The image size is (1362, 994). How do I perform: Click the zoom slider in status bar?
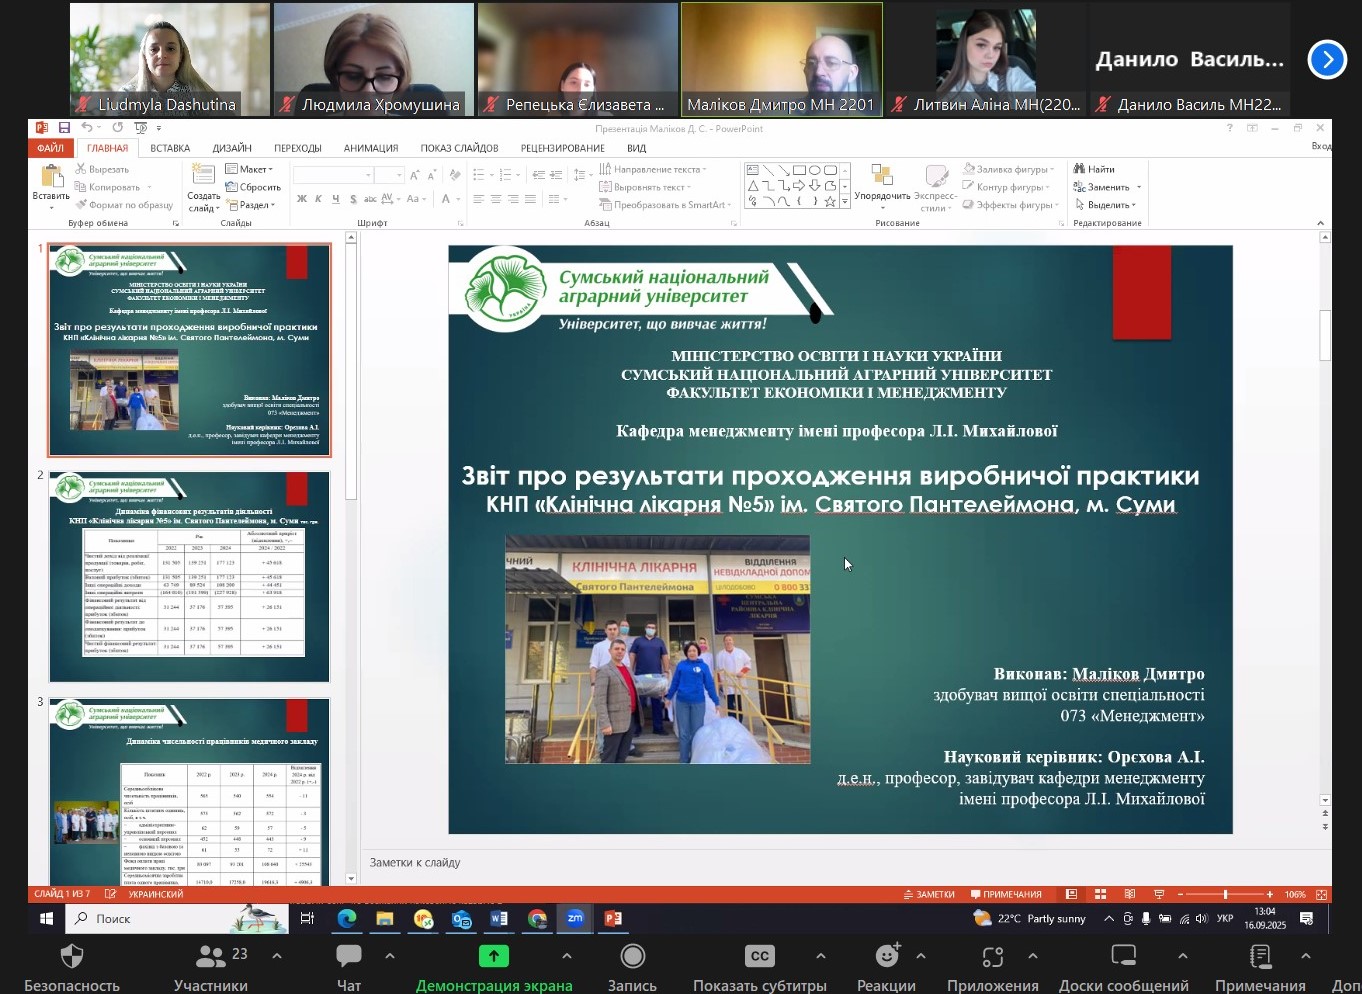point(1225,894)
